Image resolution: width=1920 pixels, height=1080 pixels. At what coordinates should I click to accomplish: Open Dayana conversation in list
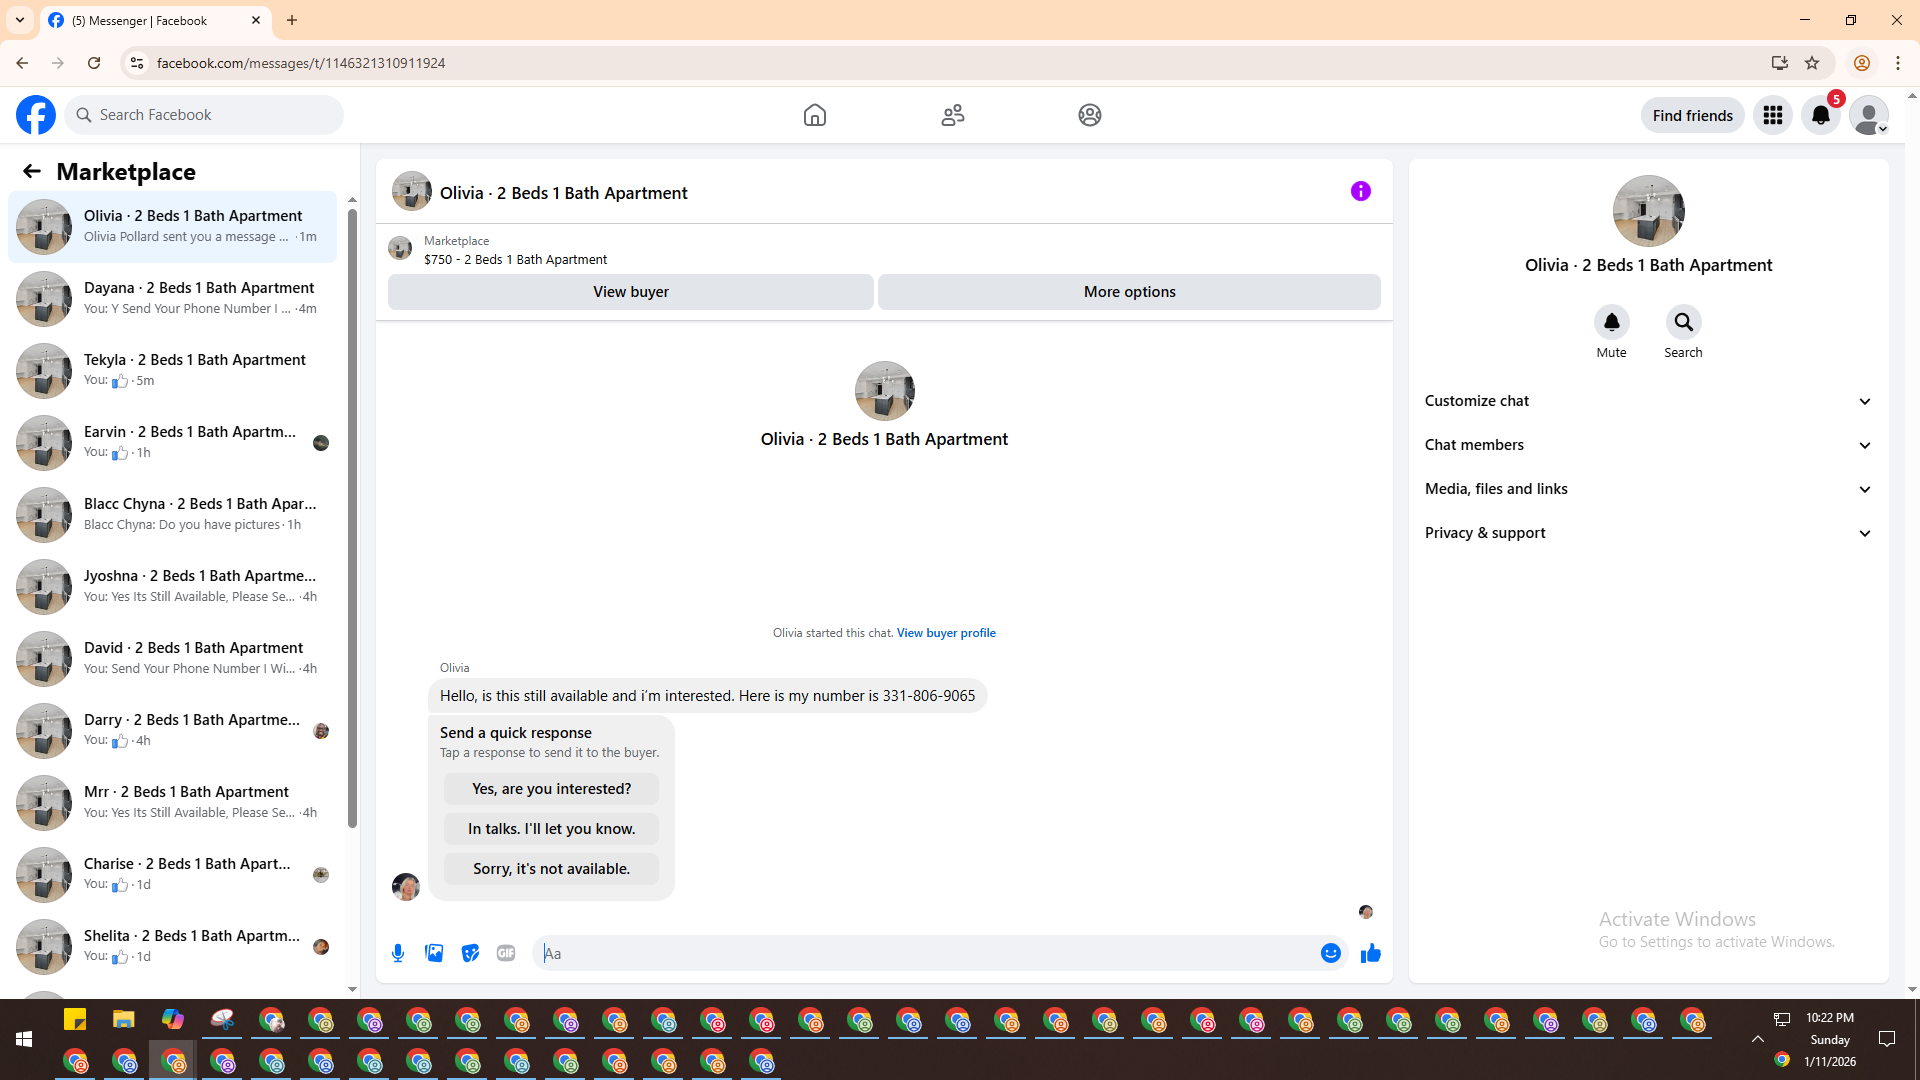172,299
